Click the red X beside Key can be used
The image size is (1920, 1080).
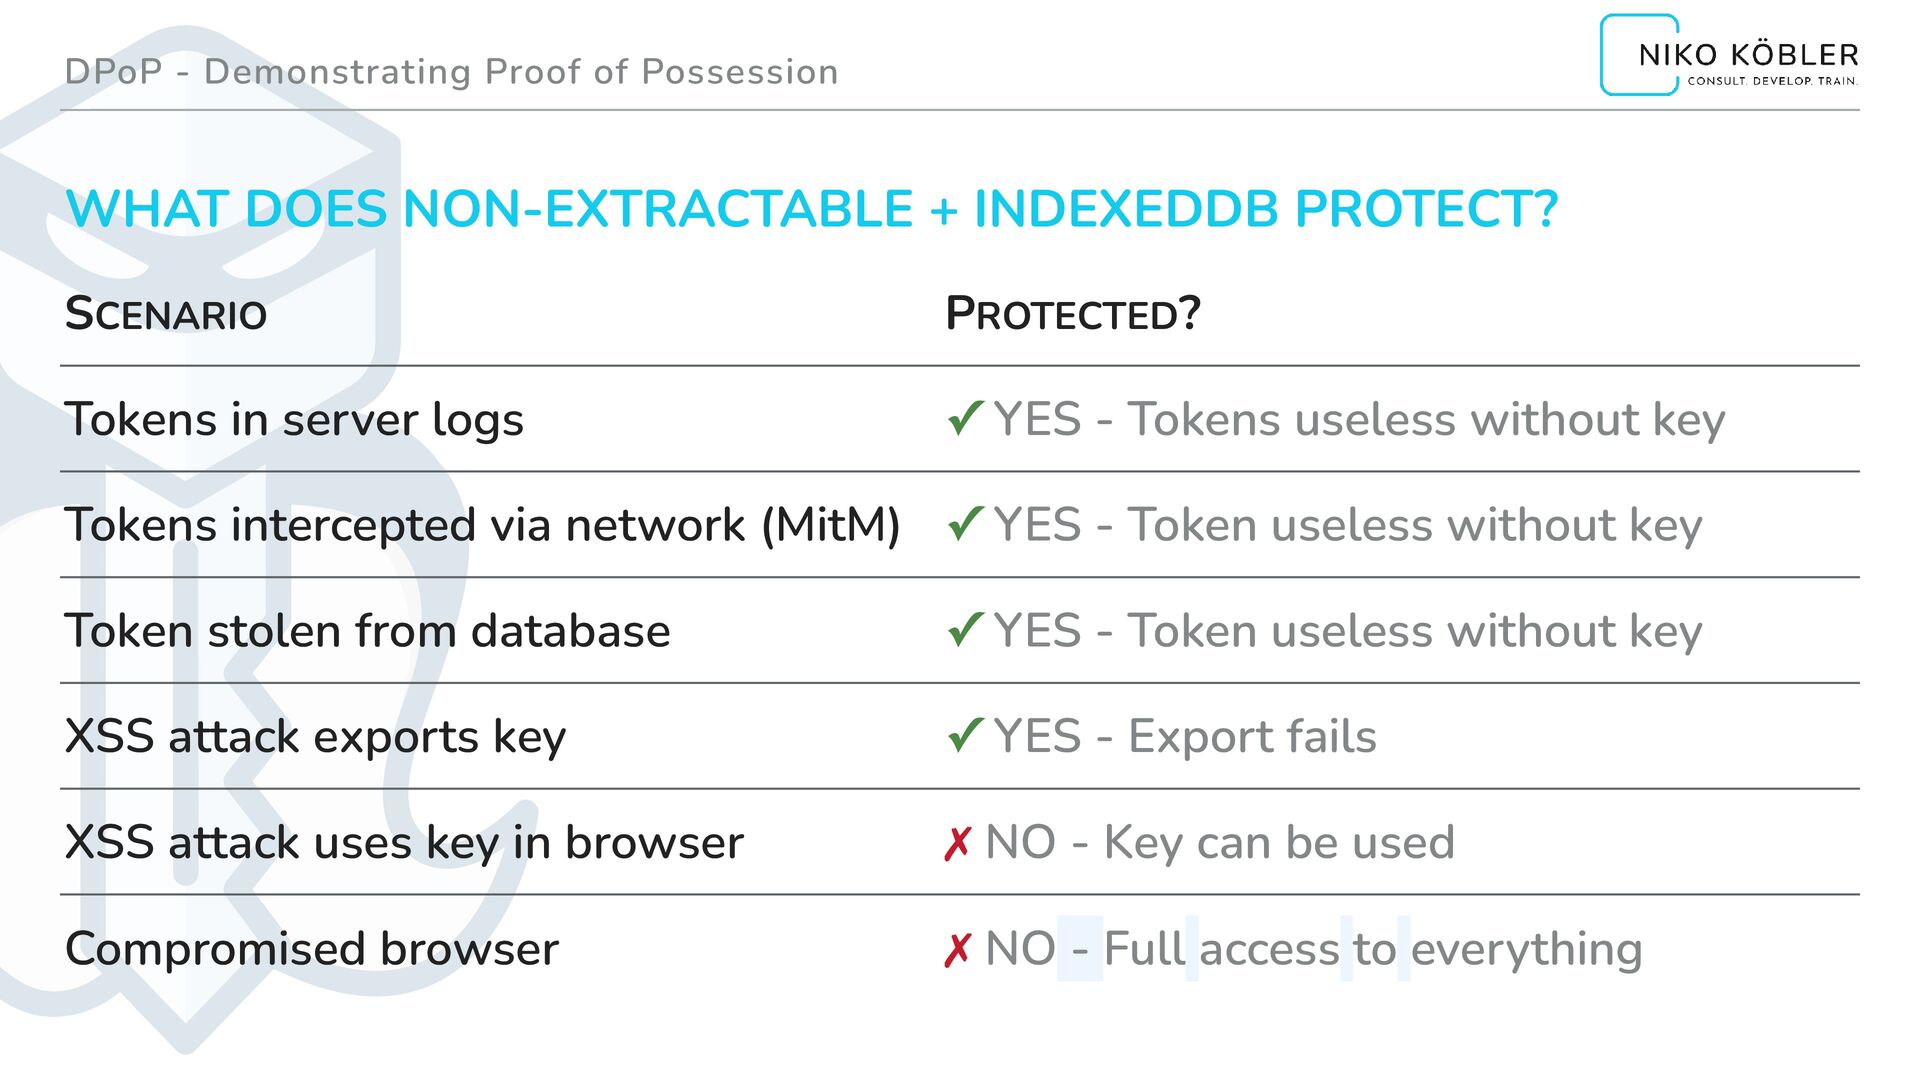957,843
